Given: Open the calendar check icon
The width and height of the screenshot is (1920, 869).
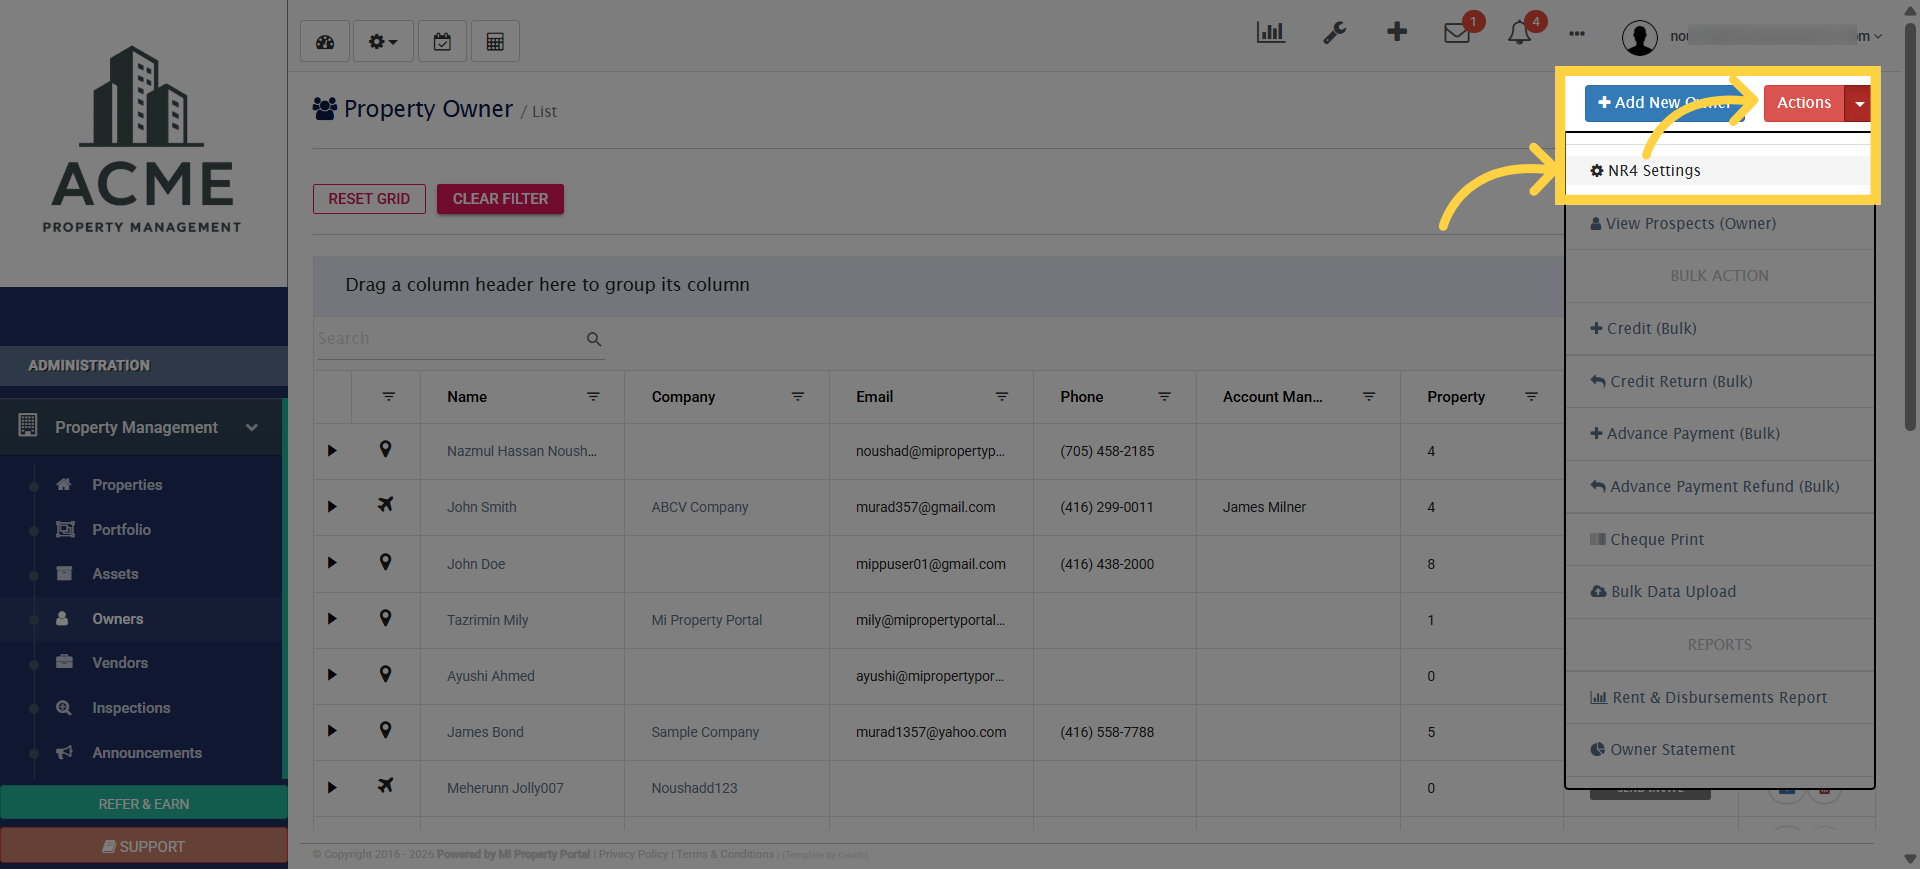Looking at the screenshot, I should [442, 42].
